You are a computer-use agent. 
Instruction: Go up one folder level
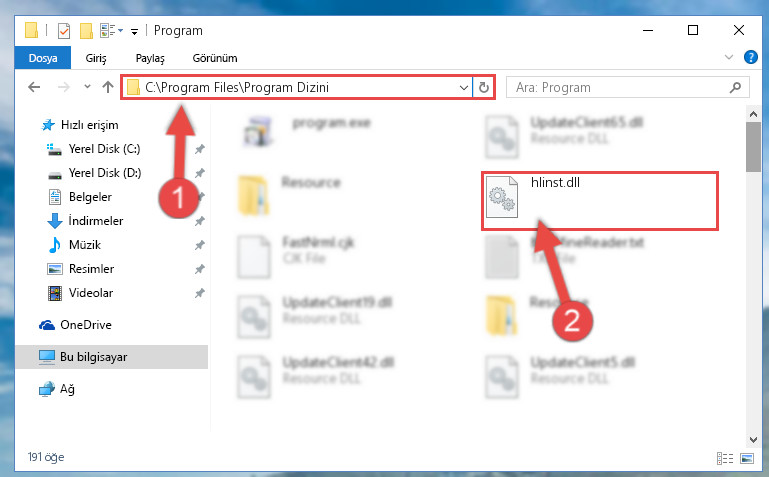[108, 87]
